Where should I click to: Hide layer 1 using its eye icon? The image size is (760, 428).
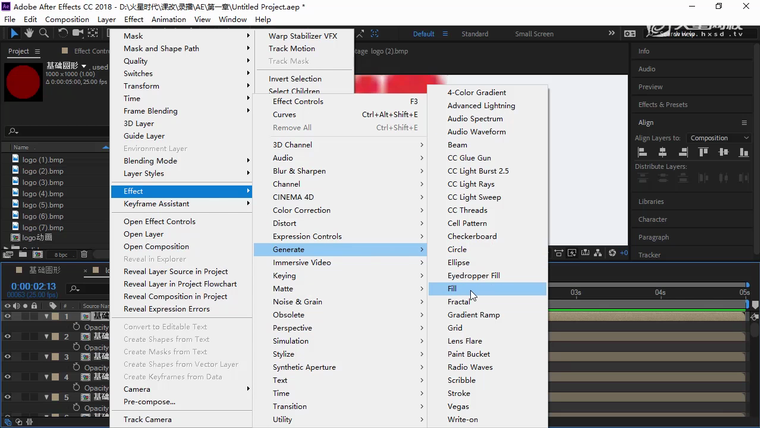[x=8, y=316]
